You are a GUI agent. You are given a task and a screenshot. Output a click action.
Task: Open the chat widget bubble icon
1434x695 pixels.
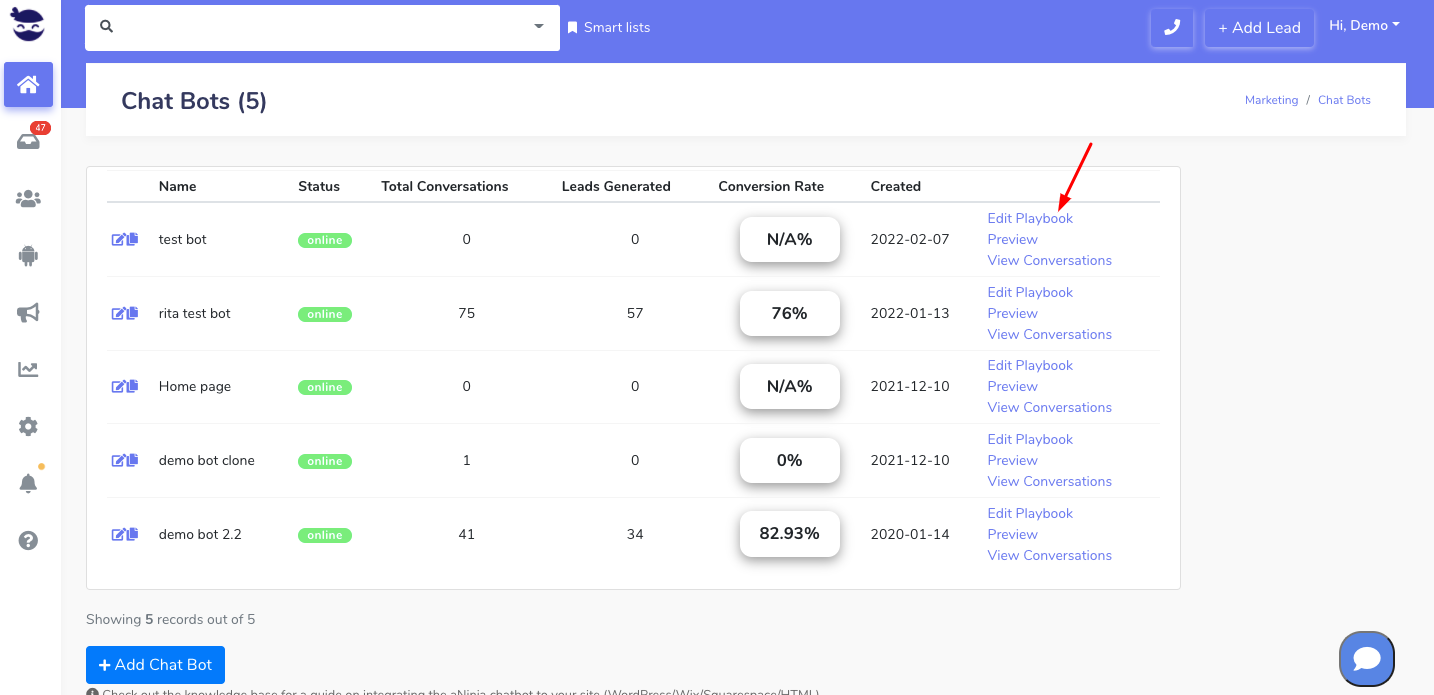click(x=1366, y=658)
